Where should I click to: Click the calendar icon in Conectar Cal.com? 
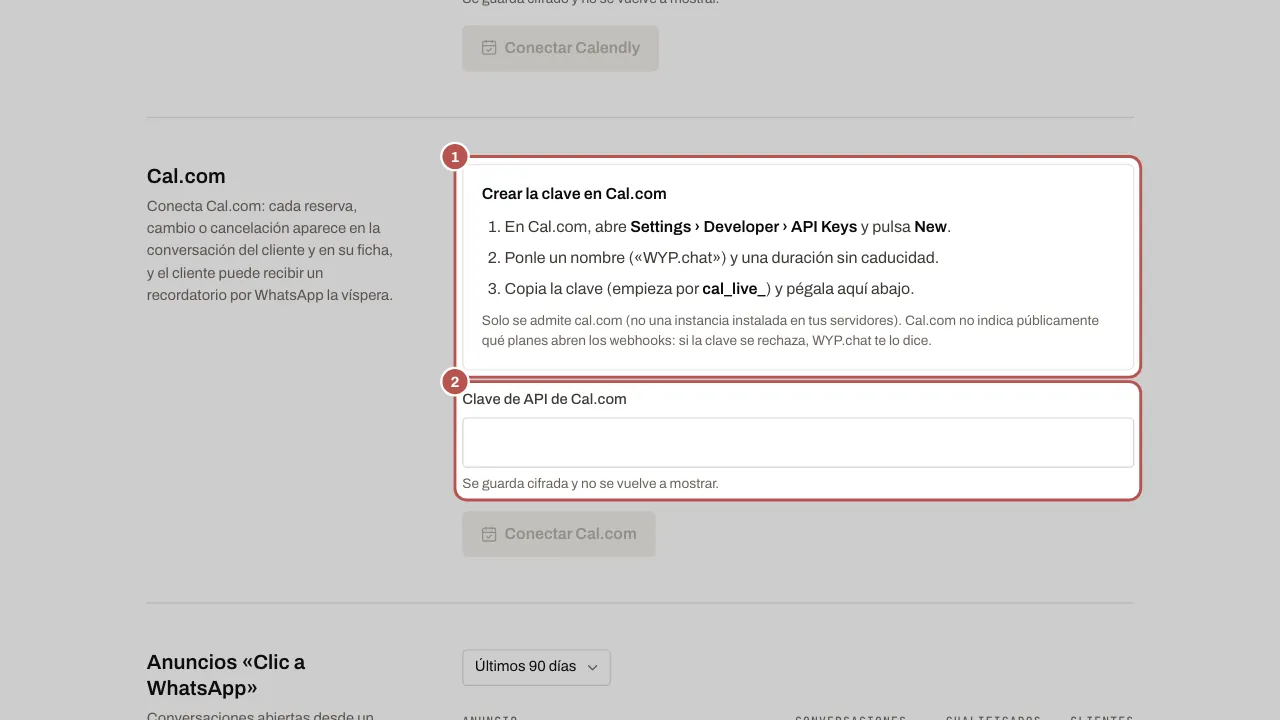[x=489, y=534]
